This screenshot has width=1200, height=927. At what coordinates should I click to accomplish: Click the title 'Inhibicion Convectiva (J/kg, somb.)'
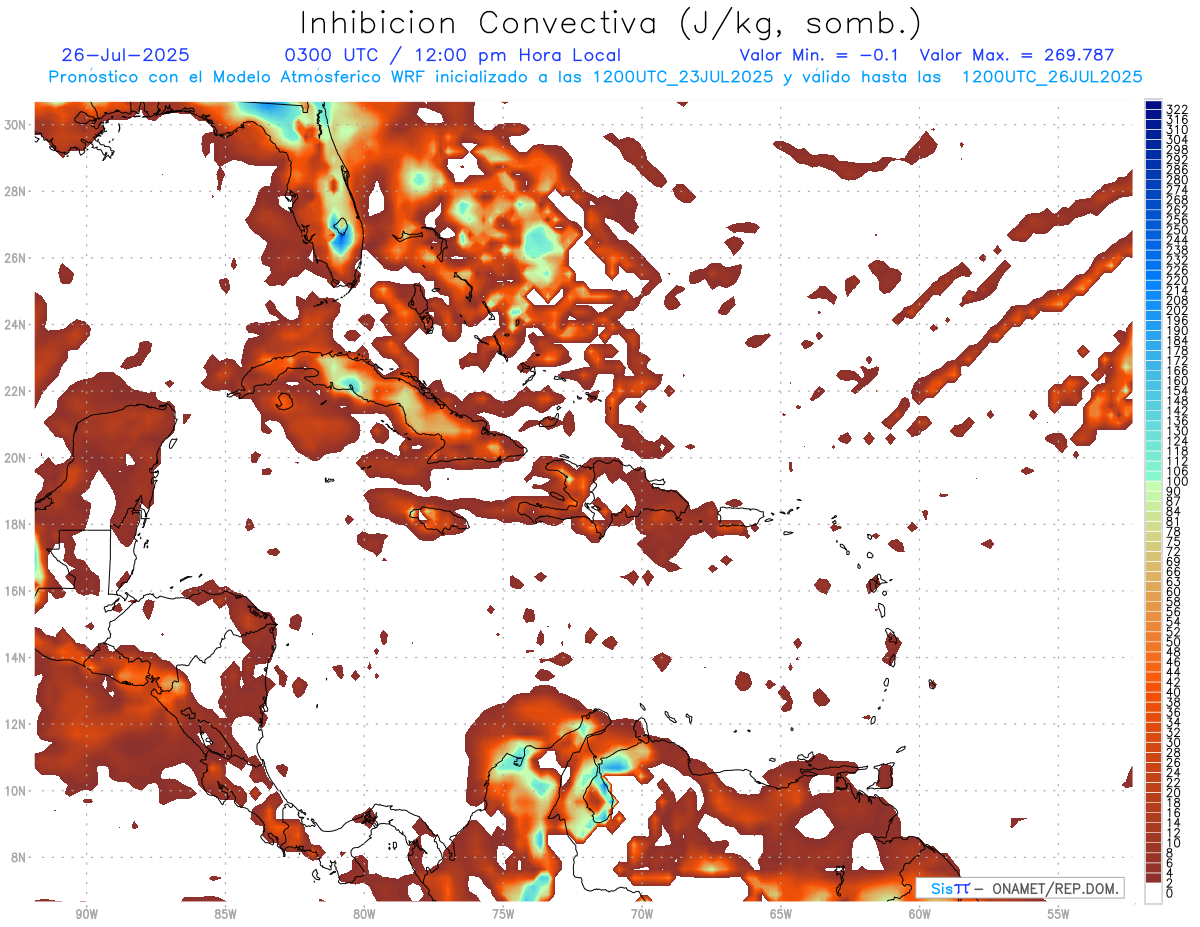click(x=611, y=25)
